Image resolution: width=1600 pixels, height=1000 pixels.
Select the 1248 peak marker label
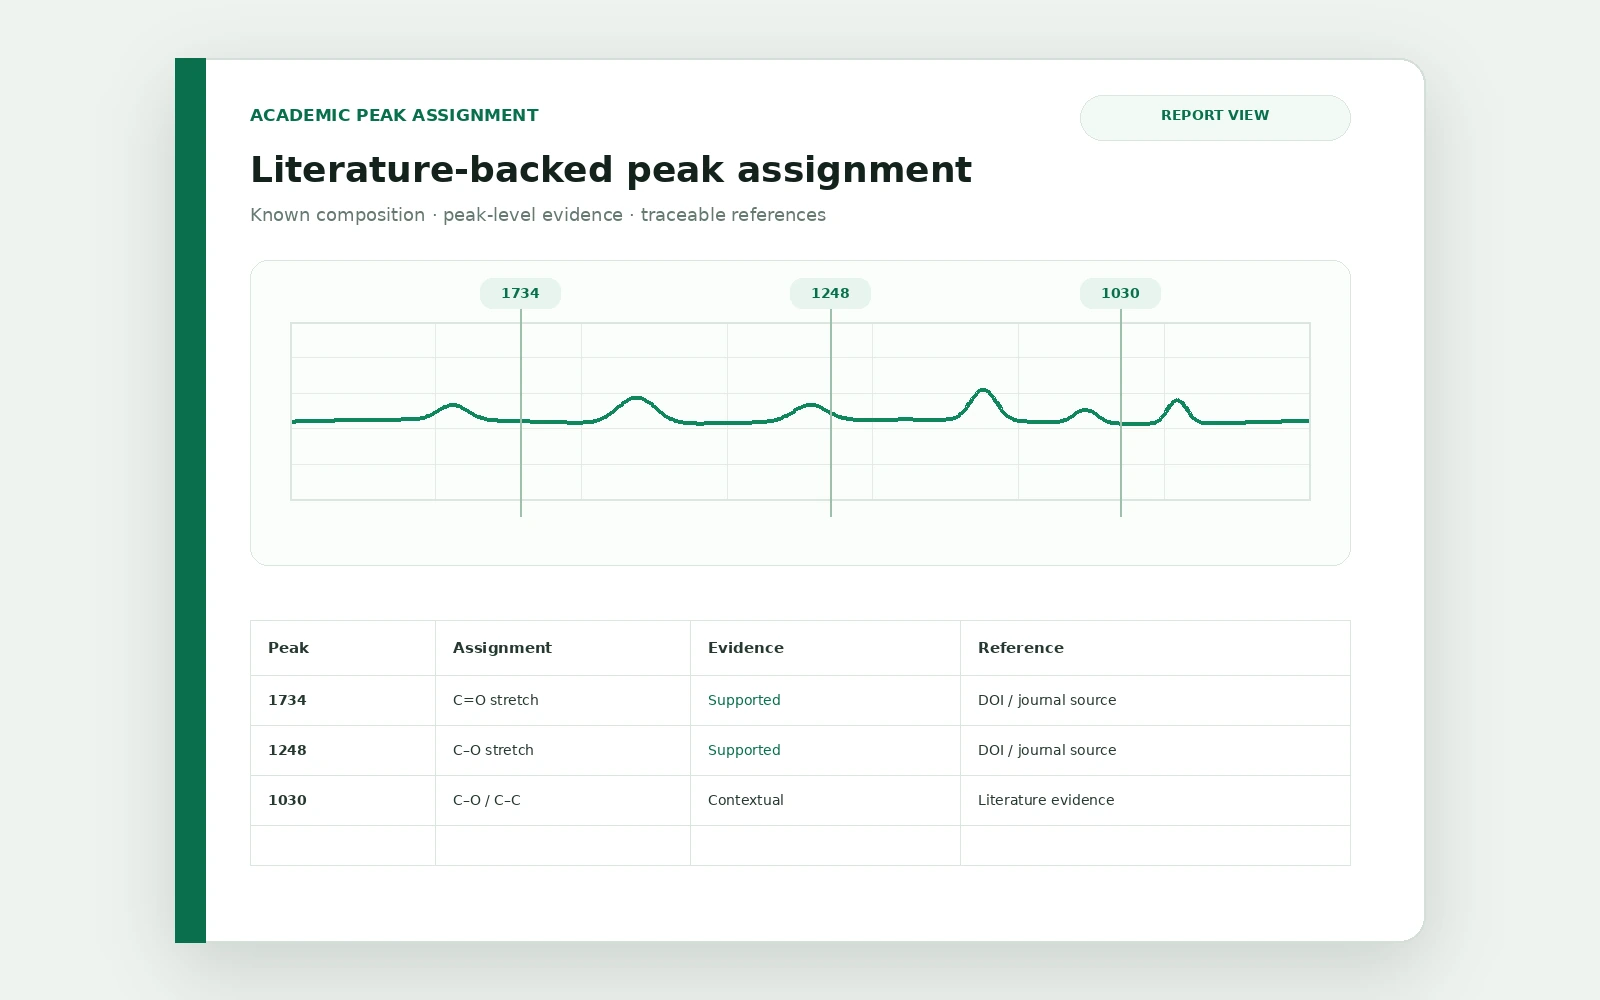[830, 293]
